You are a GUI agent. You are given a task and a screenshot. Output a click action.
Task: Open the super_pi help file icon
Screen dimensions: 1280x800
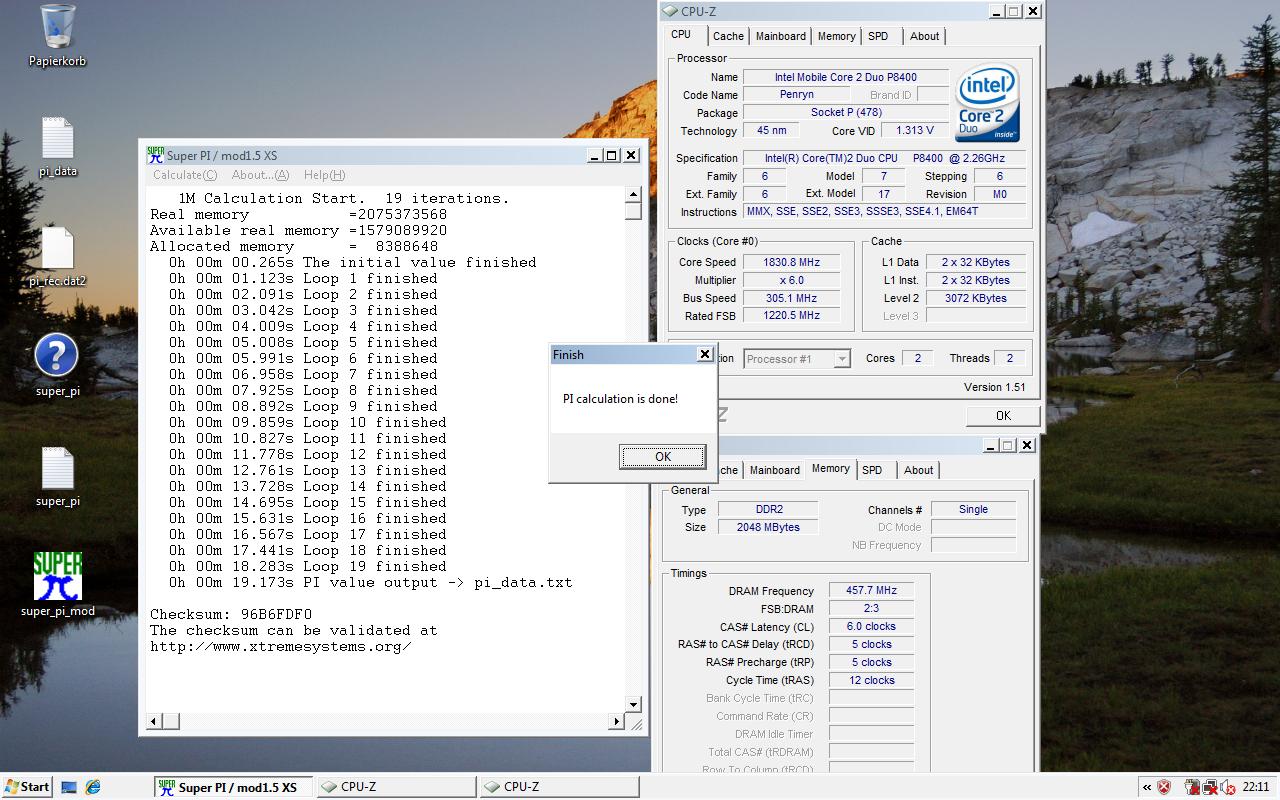click(x=57, y=356)
